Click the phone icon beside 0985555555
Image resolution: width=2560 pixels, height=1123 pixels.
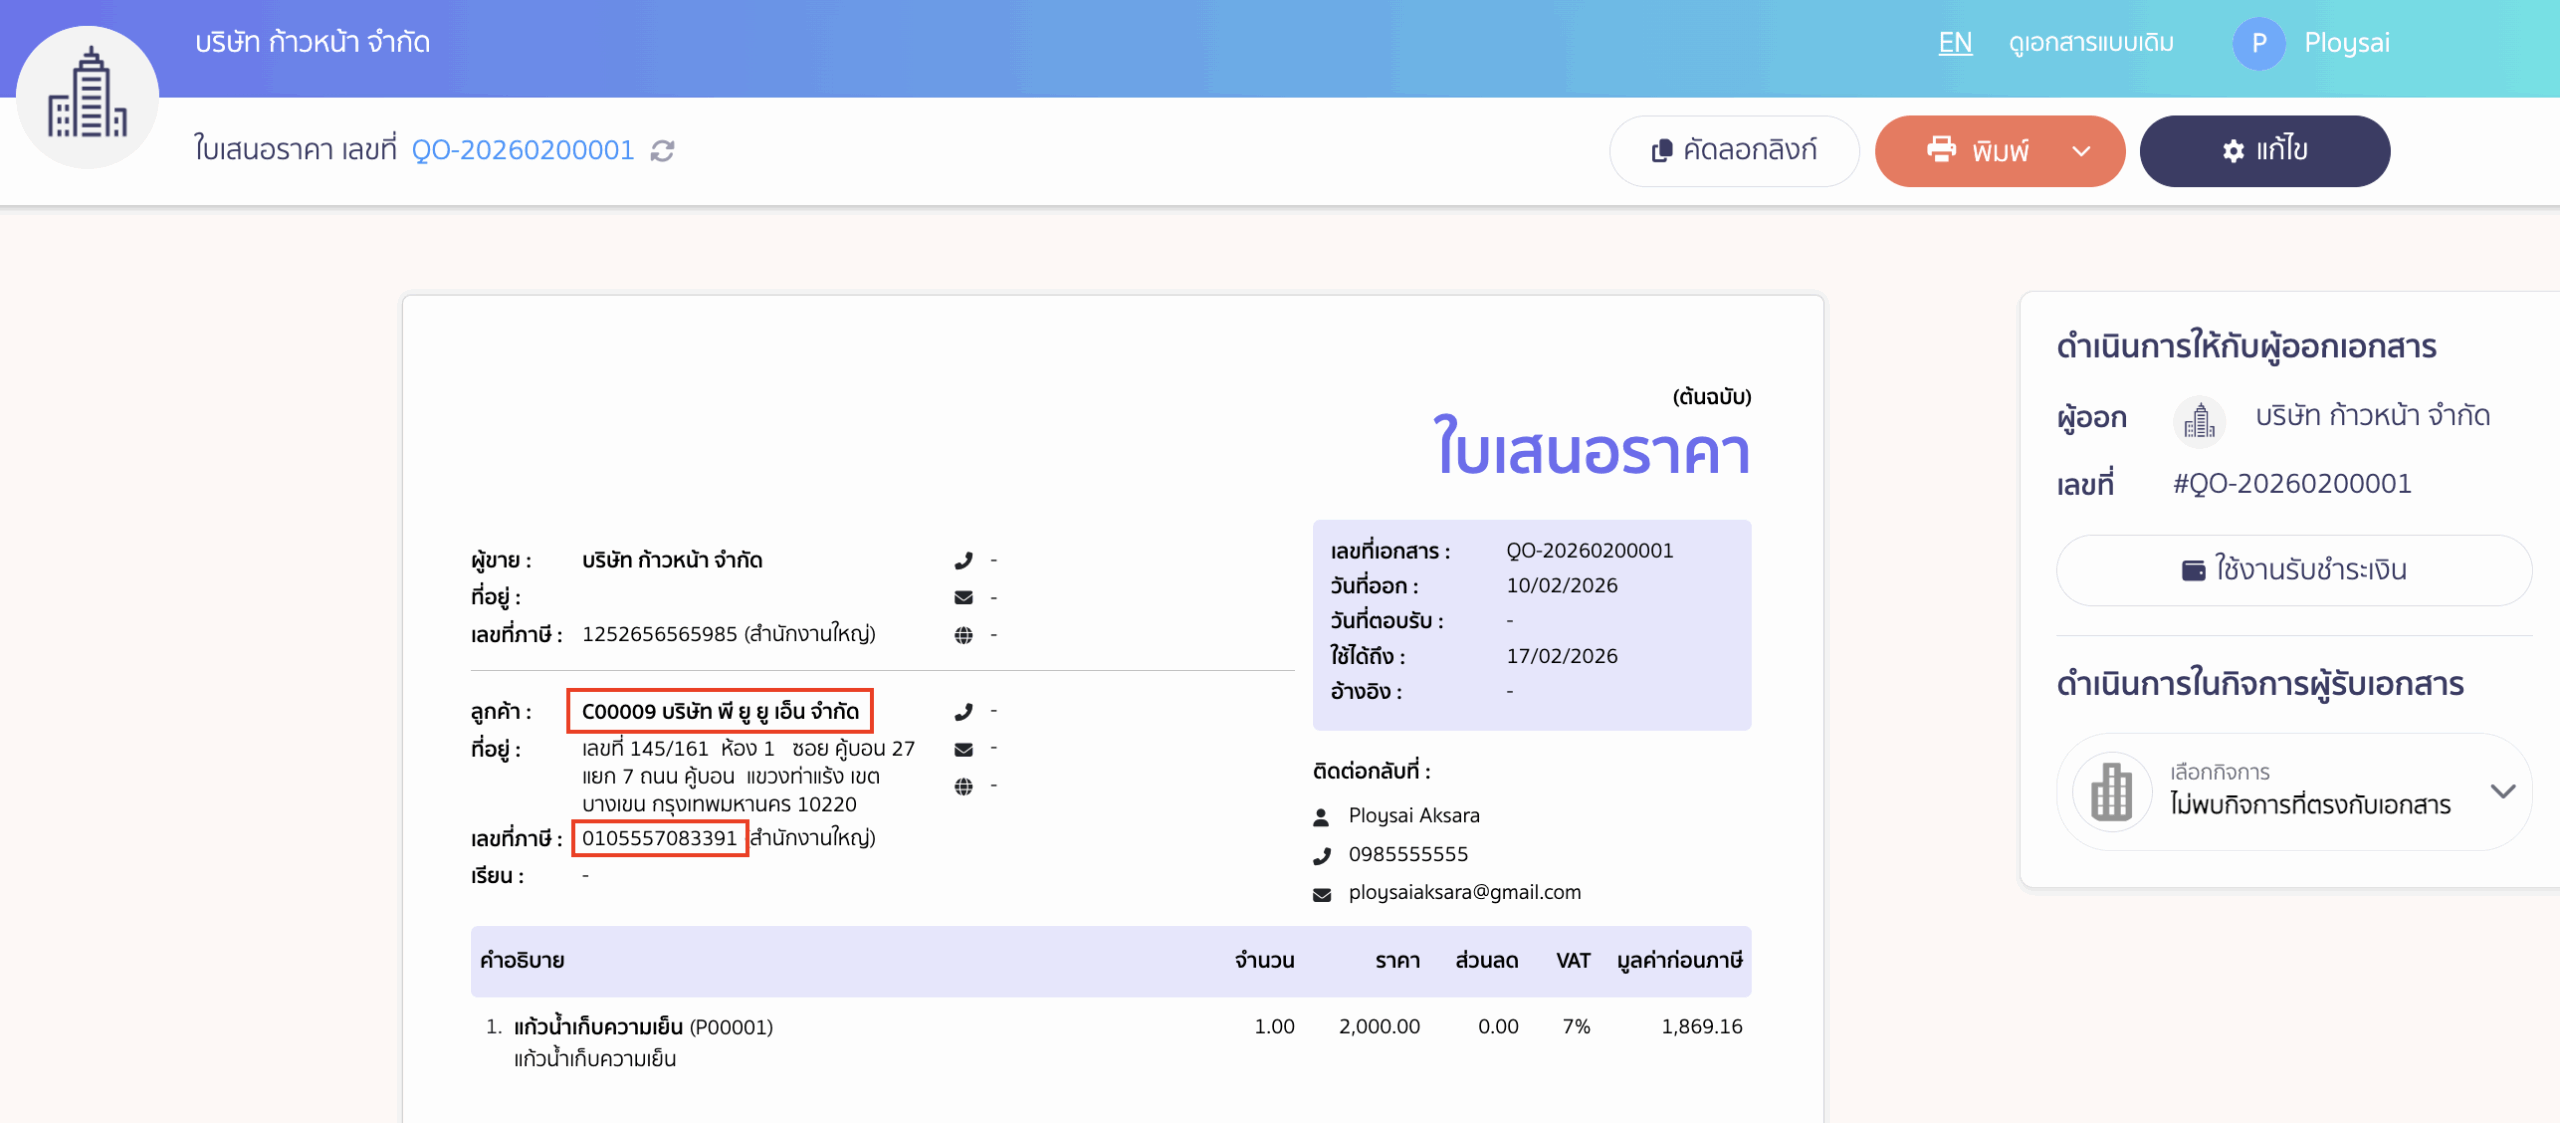(x=1321, y=855)
